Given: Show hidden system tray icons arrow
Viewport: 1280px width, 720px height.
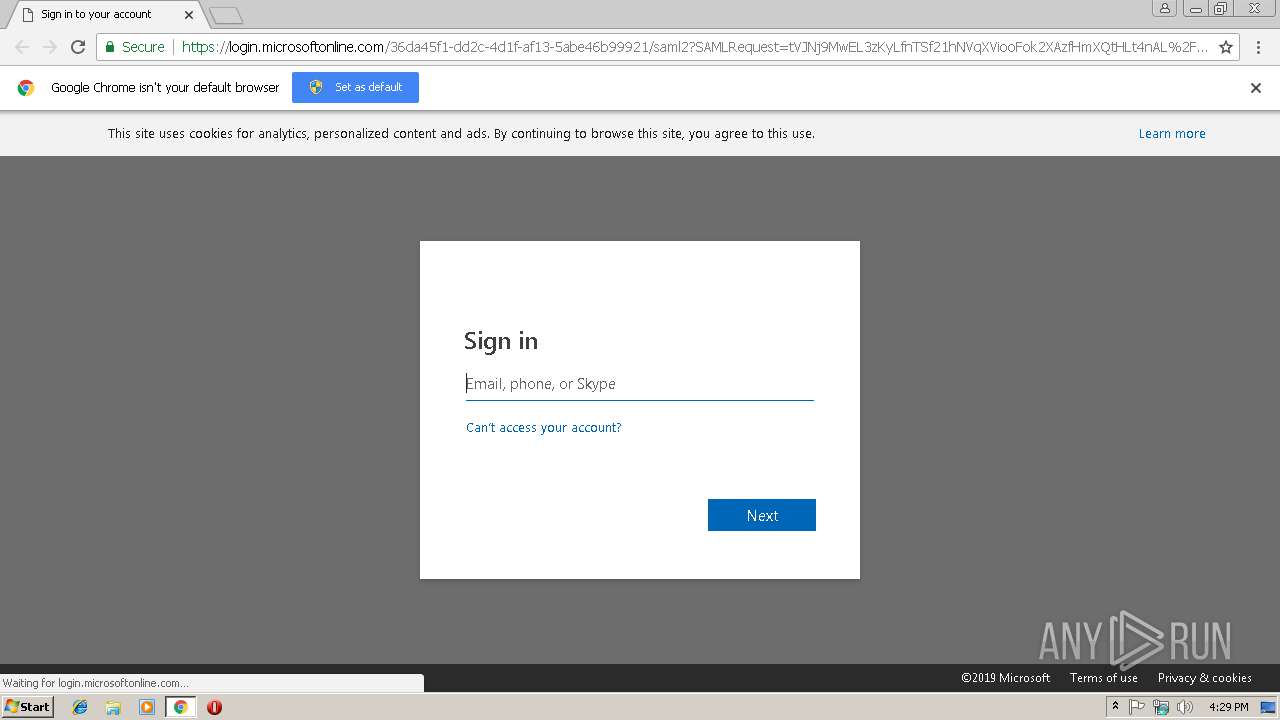Looking at the screenshot, I should click(x=1115, y=707).
